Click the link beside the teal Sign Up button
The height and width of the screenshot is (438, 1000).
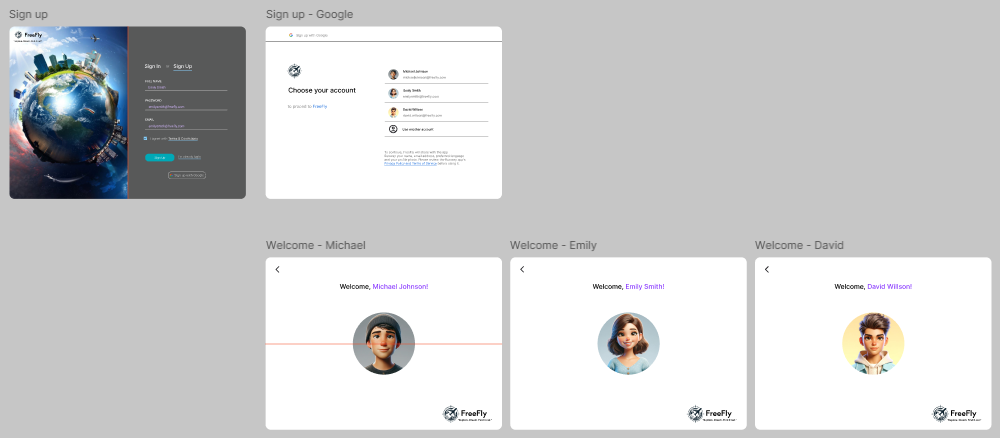coord(189,157)
